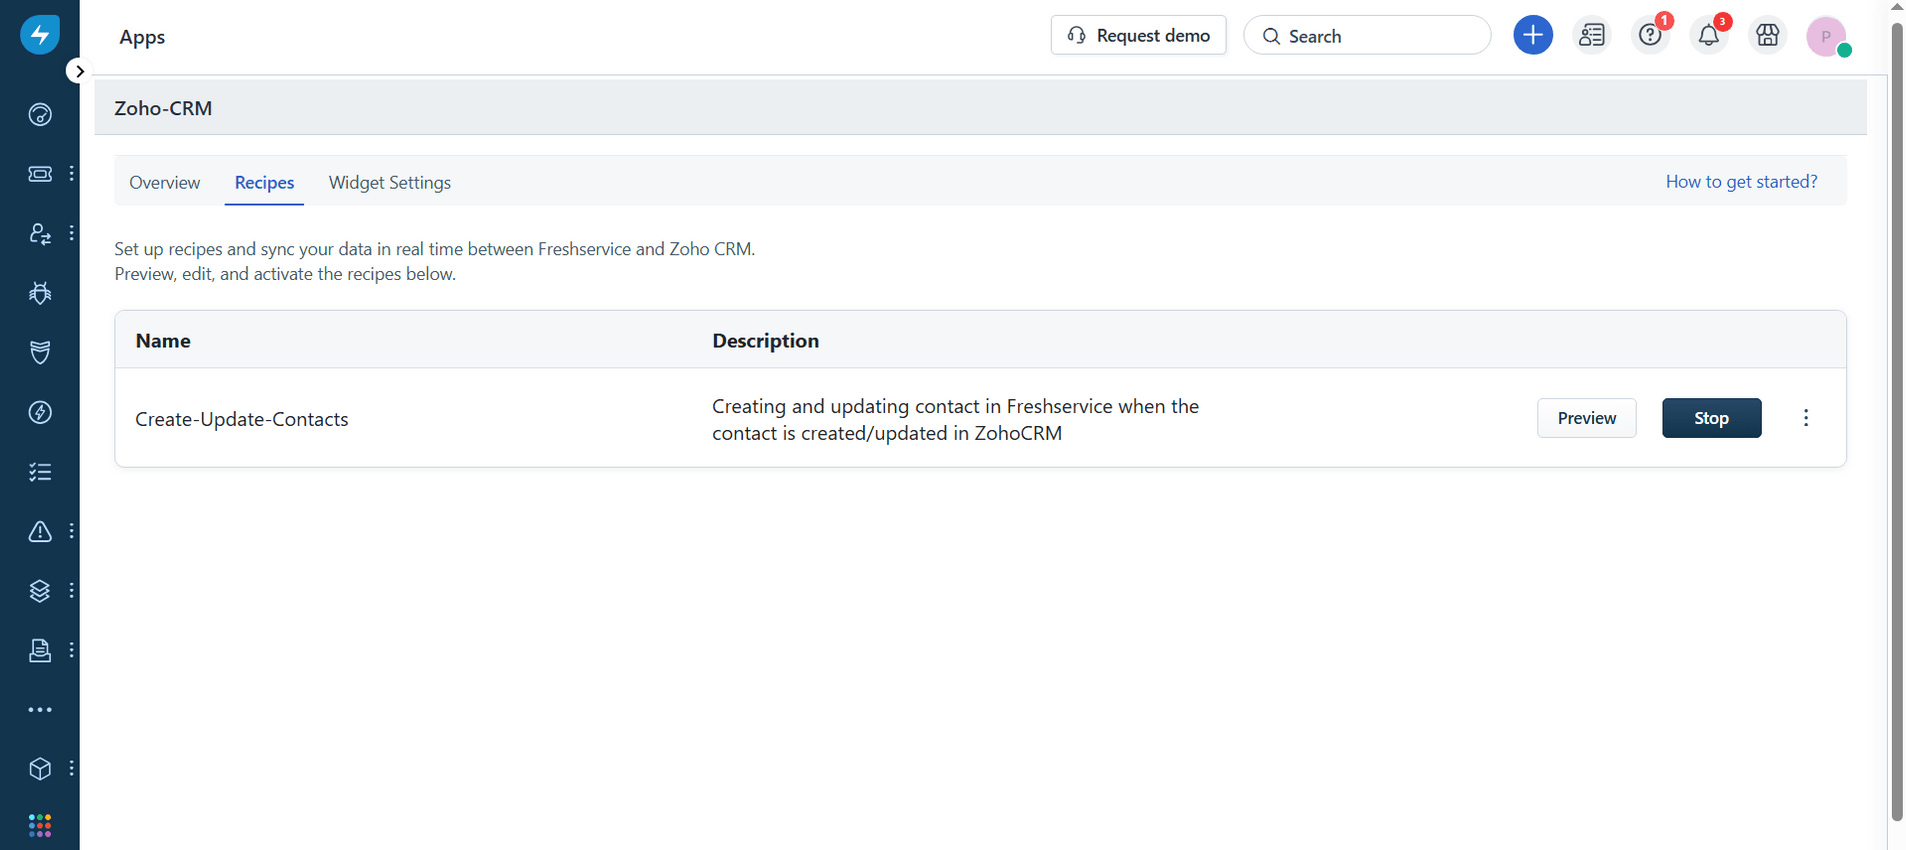Viewport: 1906px width, 850px height.
Task: Click the Create-Update-Contacts recipe name
Action: pos(242,419)
